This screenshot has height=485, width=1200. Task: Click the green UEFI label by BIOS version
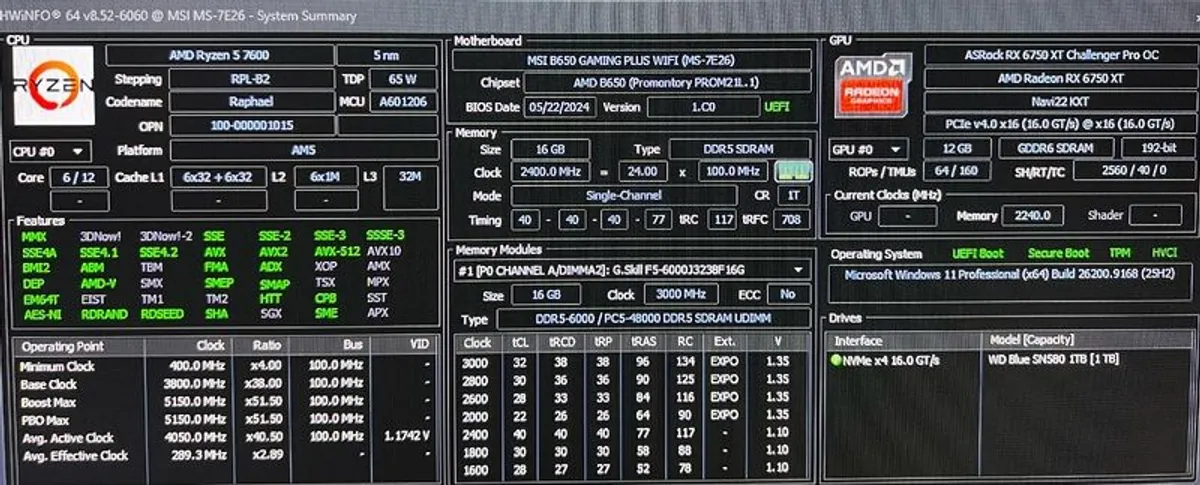click(x=777, y=107)
